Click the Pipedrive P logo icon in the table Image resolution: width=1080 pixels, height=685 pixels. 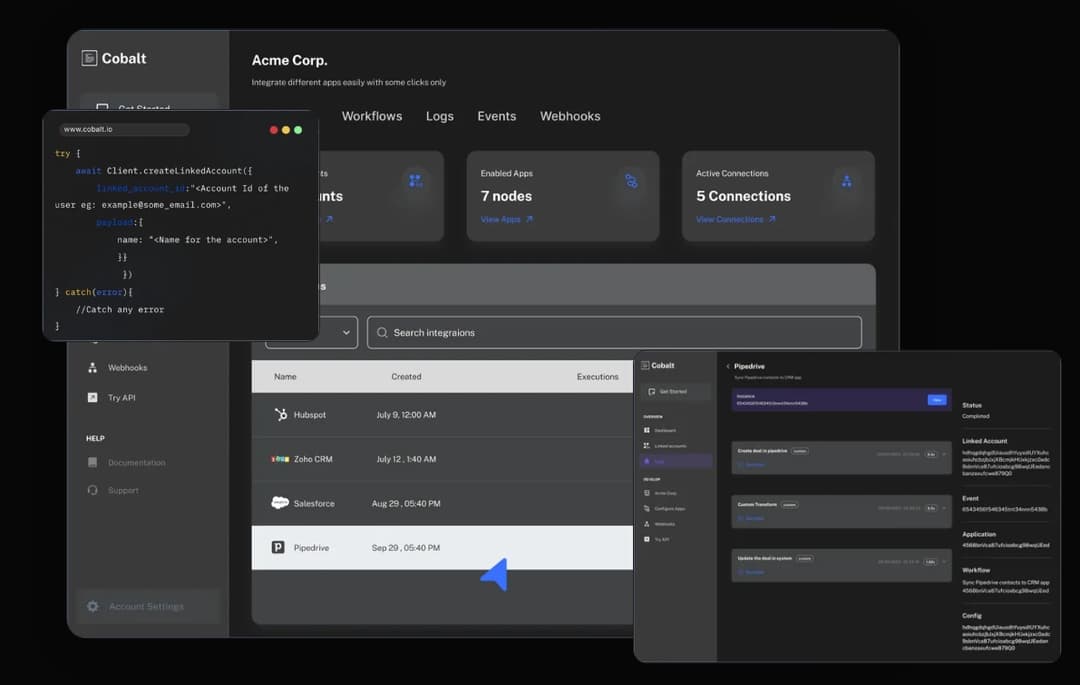(x=278, y=547)
